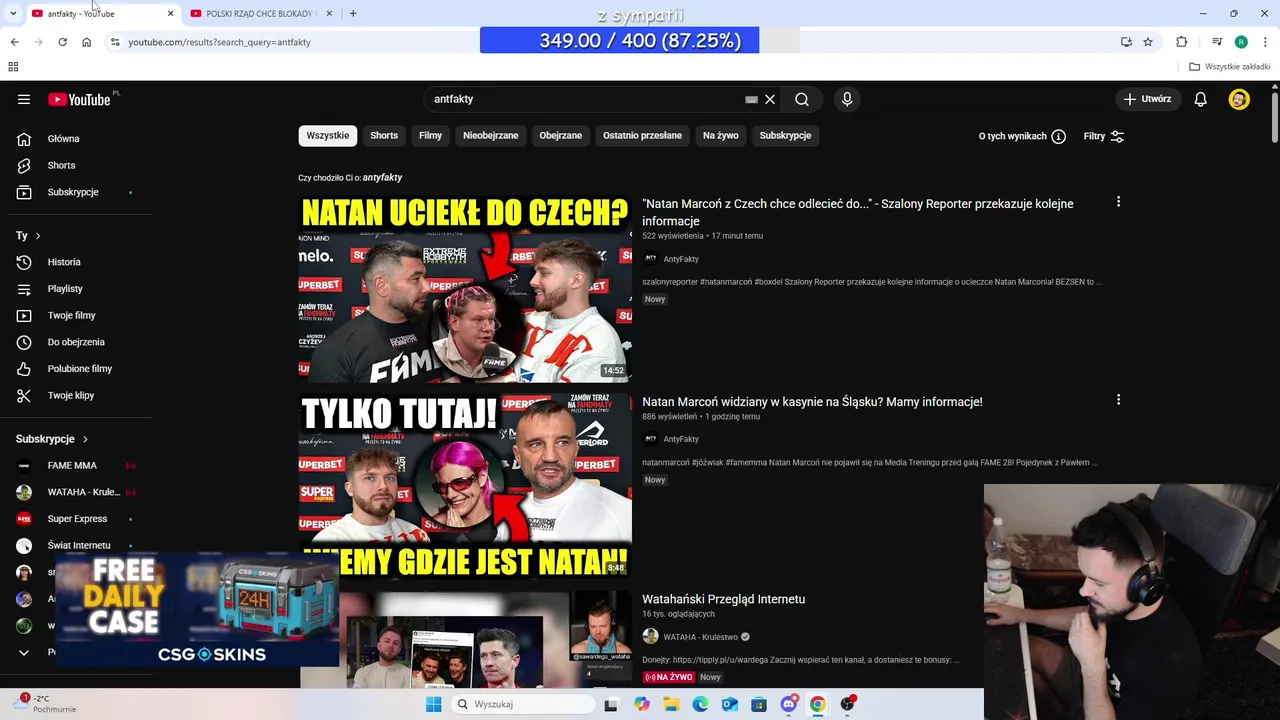This screenshot has width=1280, height=720.
Task: Switch to POLSKI RZĄD CHCE BLOKADY tab
Action: [260, 14]
